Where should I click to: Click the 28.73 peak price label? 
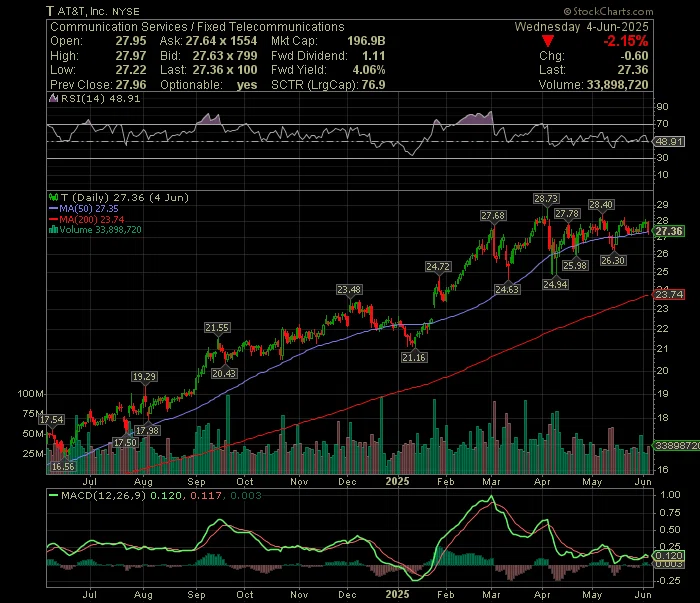[546, 199]
